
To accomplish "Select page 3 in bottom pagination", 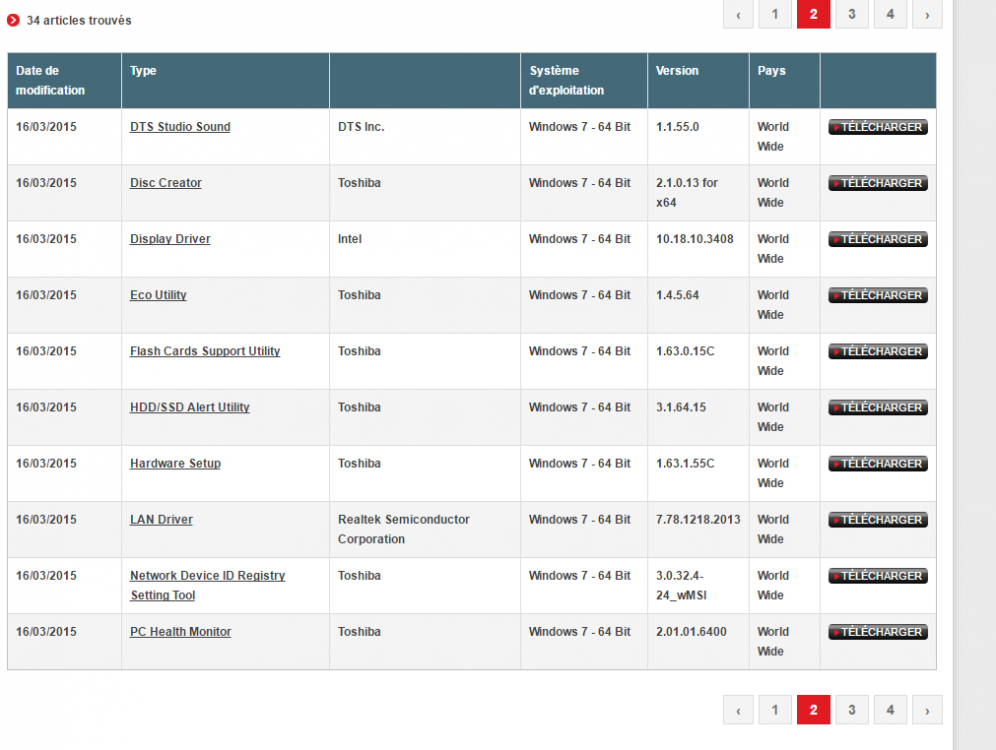I will tap(852, 710).
